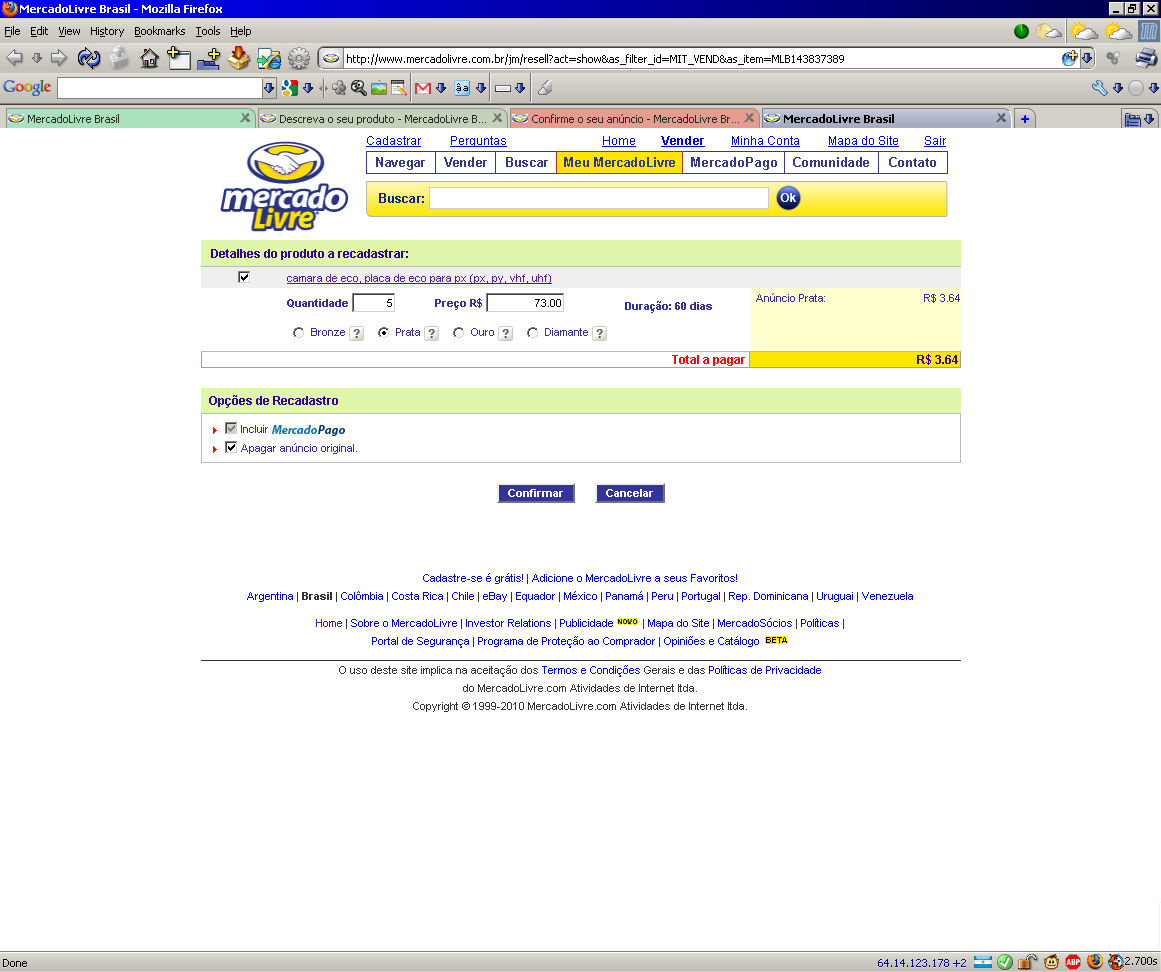This screenshot has height=972, width=1161.
Task: Open the Gmail icon in the Google toolbar
Action: [423, 88]
